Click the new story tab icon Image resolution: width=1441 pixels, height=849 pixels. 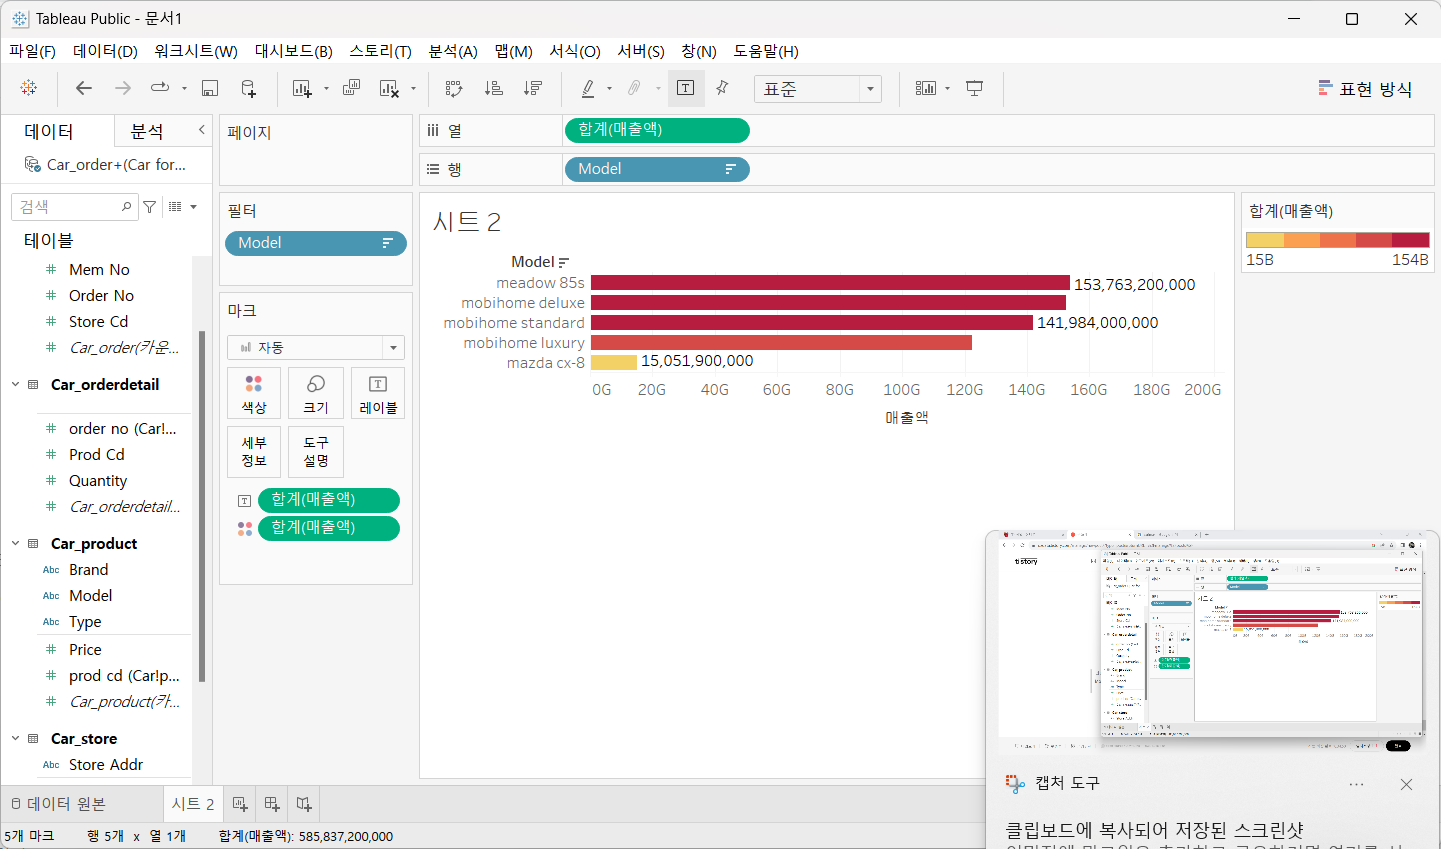pos(304,804)
